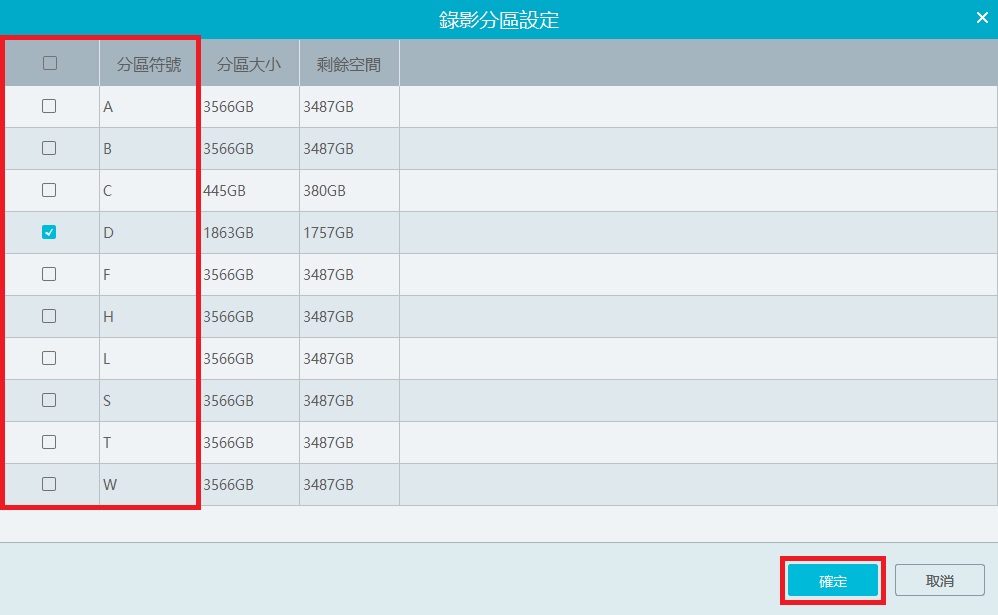Tick the checkbox for partition H
Viewport: 998px width, 615px height.
[49, 316]
